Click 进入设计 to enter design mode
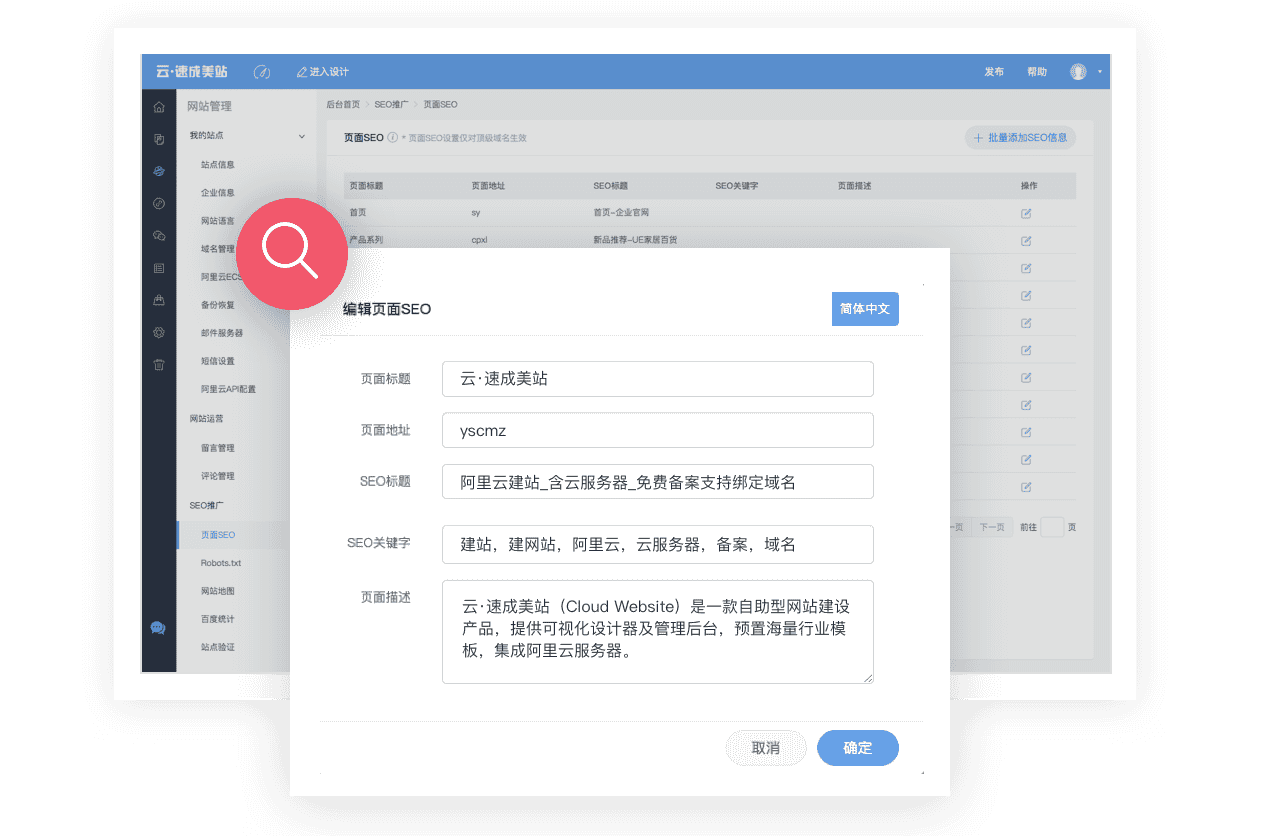Image resolution: width=1264 pixels, height=836 pixels. coord(323,72)
